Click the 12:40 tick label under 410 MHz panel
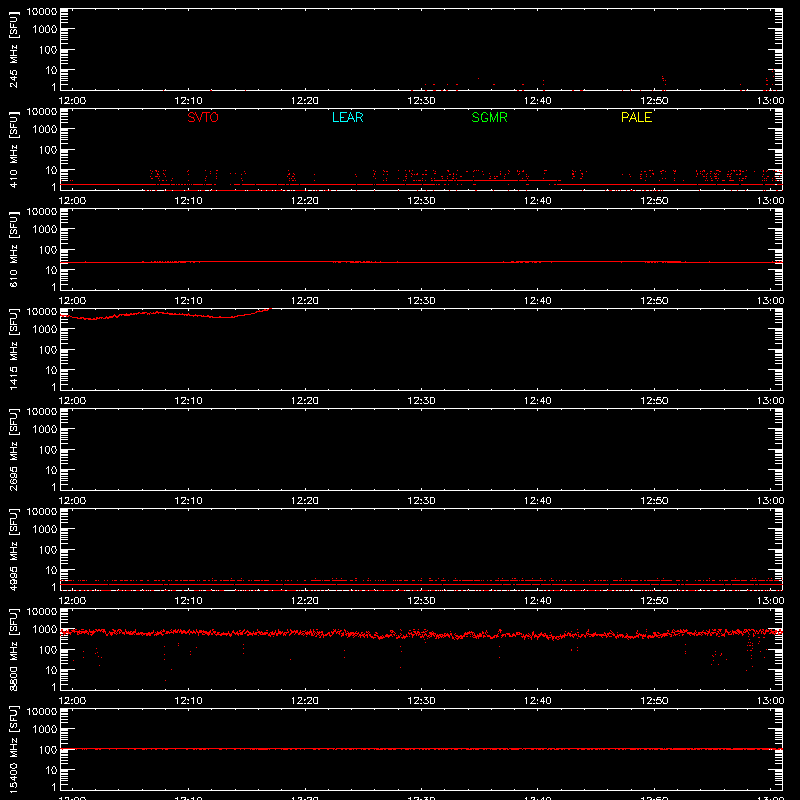800x800 pixels. 538,201
